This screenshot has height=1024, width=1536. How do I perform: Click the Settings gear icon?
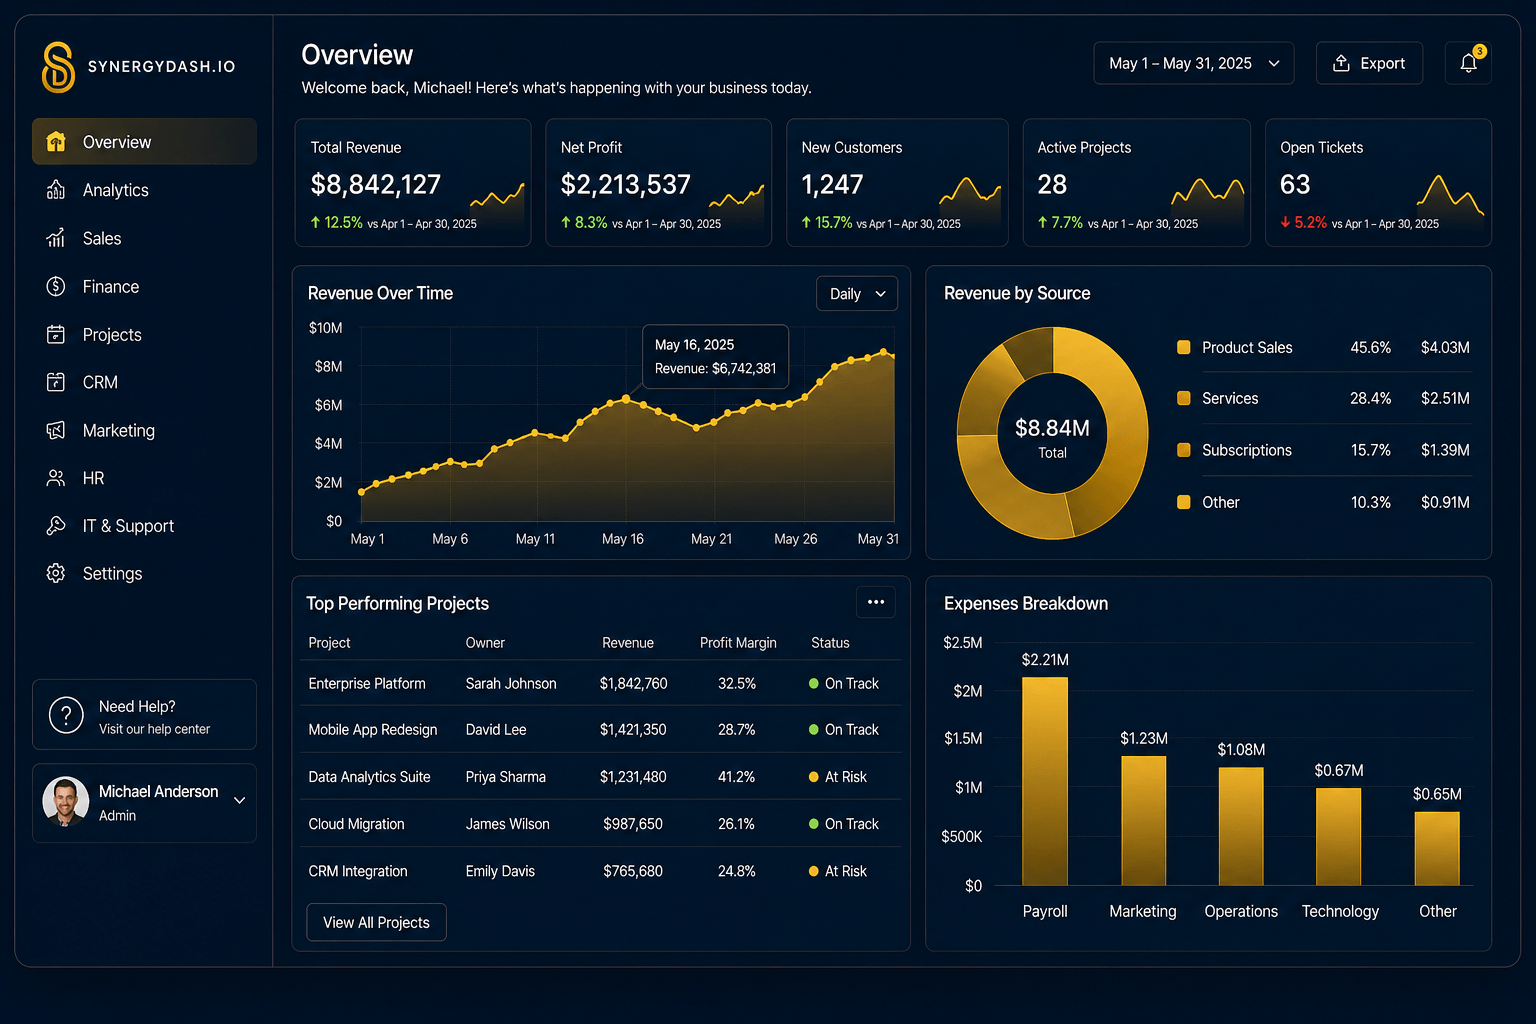point(56,573)
